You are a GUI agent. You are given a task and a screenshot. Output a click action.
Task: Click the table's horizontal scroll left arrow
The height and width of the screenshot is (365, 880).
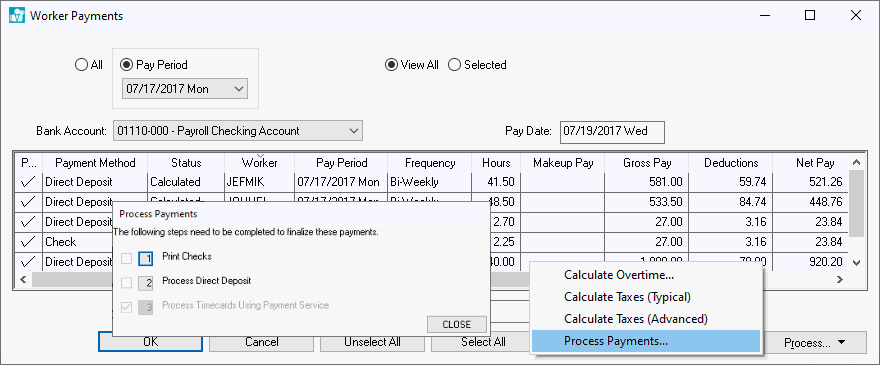[x=23, y=279]
